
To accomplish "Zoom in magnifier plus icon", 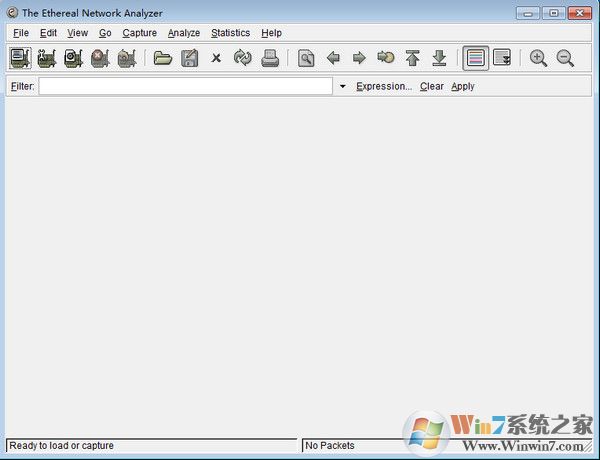I will [x=538, y=58].
